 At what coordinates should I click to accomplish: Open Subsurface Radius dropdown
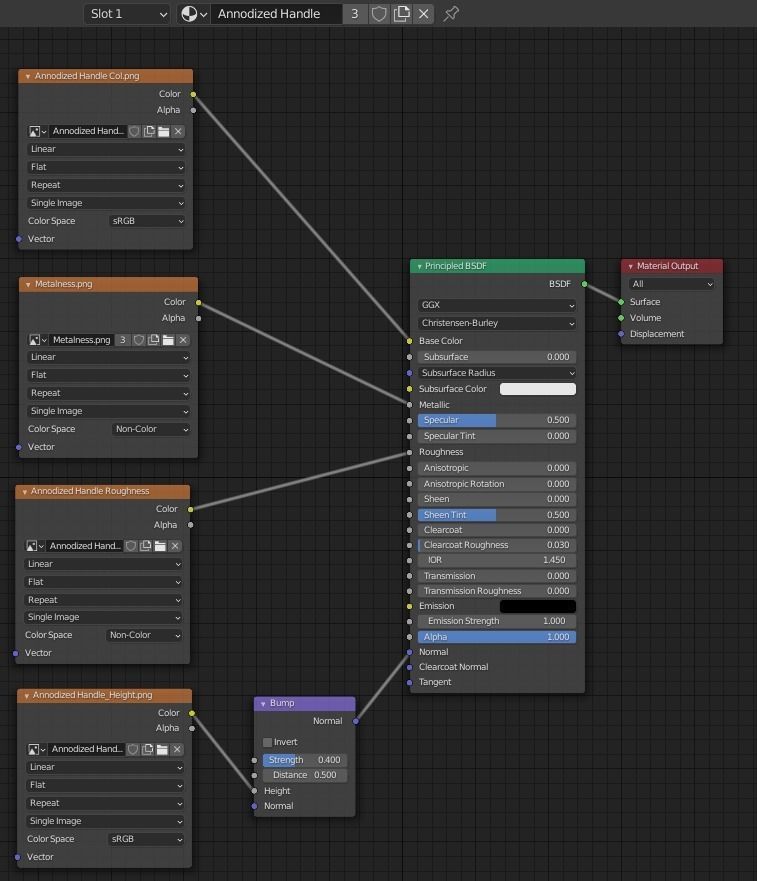497,373
